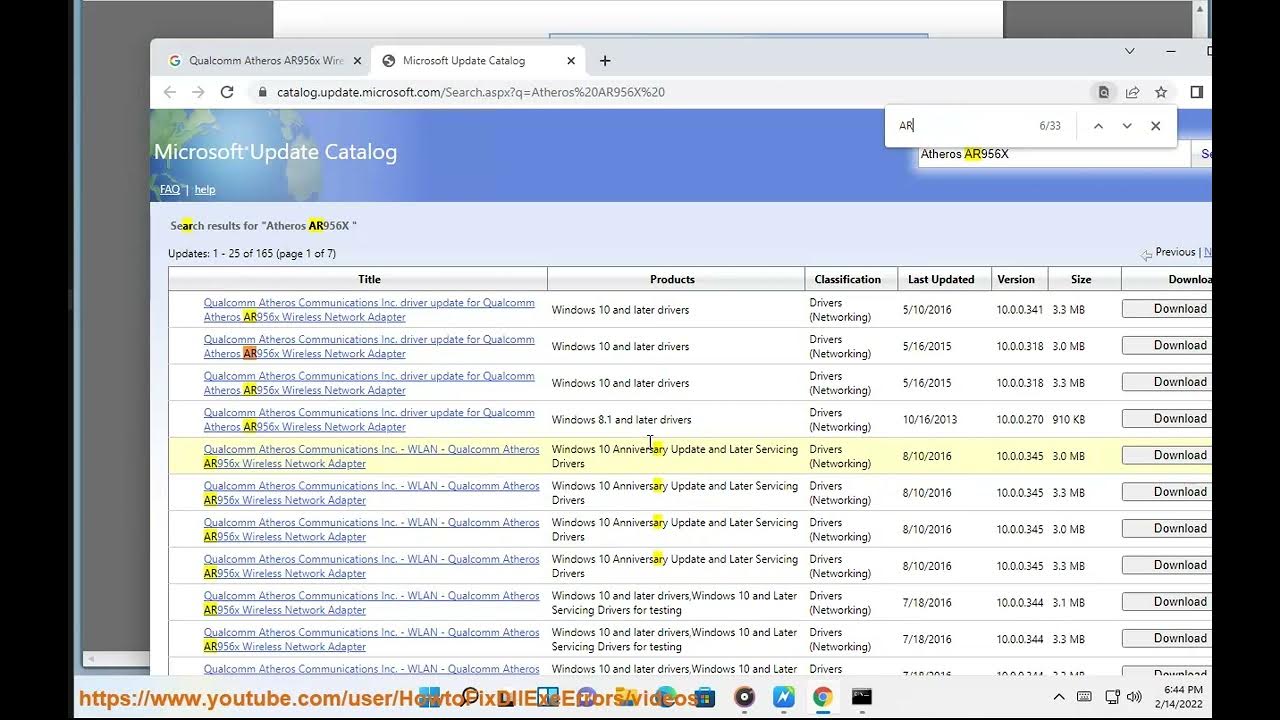
Task: Close the Microsoft Update Catalog tab
Action: pyautogui.click(x=571, y=61)
